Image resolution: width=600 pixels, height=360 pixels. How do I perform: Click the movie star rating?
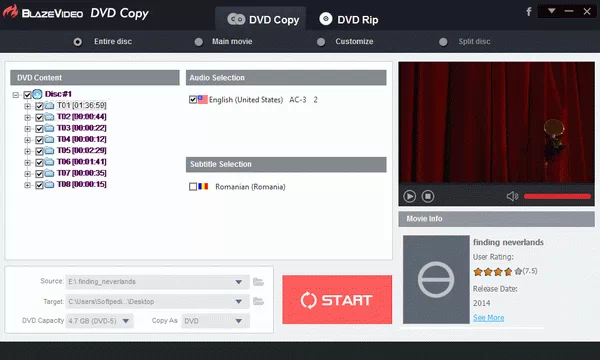497,272
